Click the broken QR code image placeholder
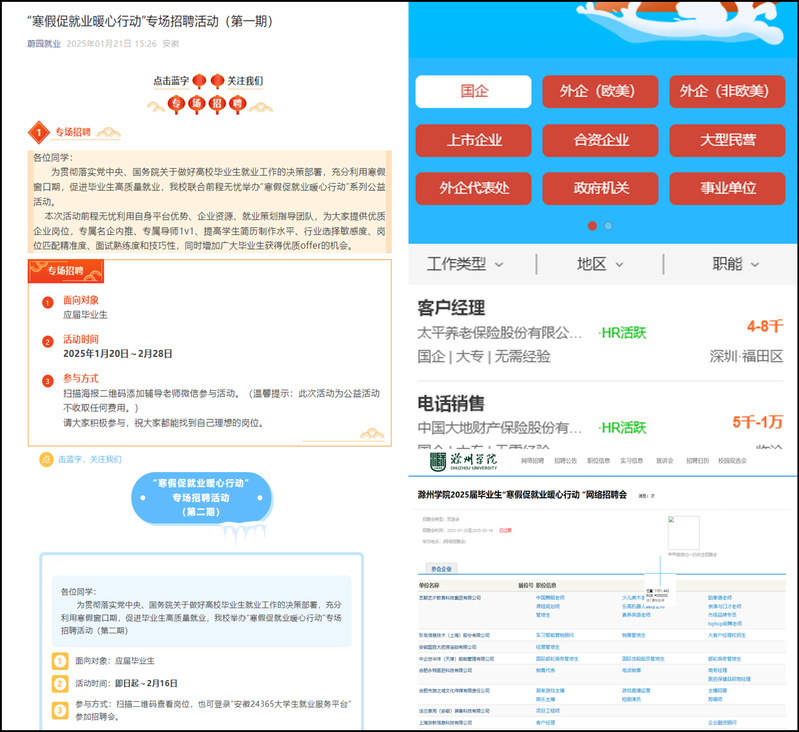Screen dimensions: 799x732 pyautogui.click(x=683, y=532)
